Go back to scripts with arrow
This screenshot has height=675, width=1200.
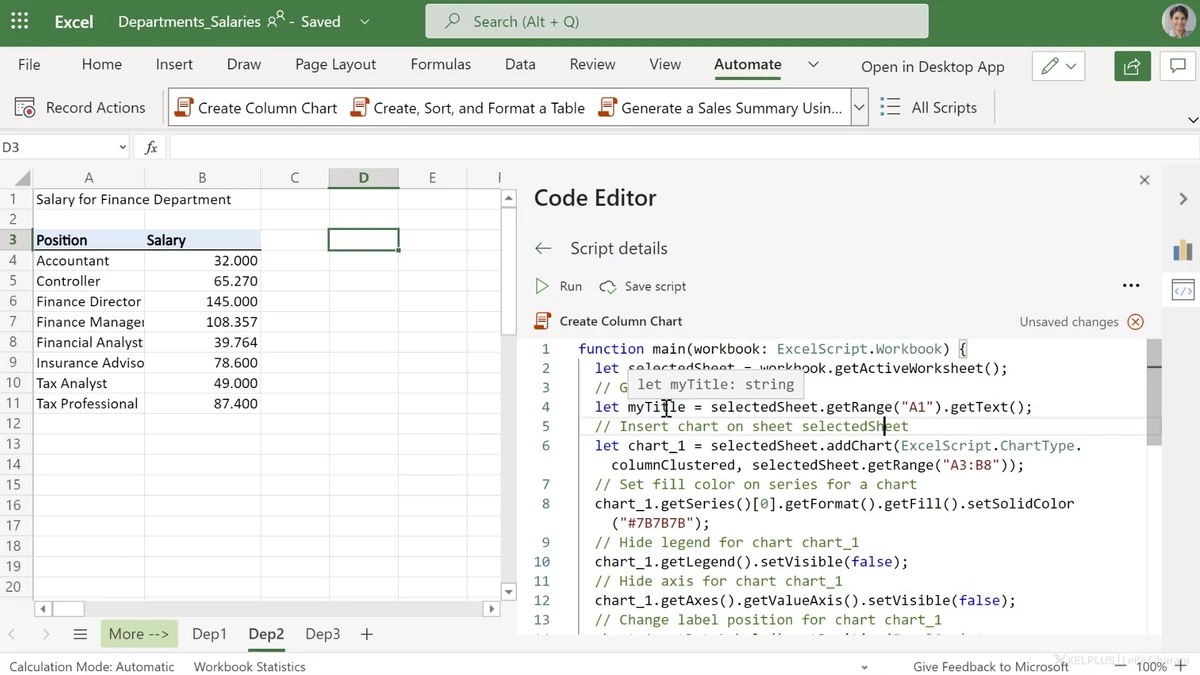pos(543,248)
